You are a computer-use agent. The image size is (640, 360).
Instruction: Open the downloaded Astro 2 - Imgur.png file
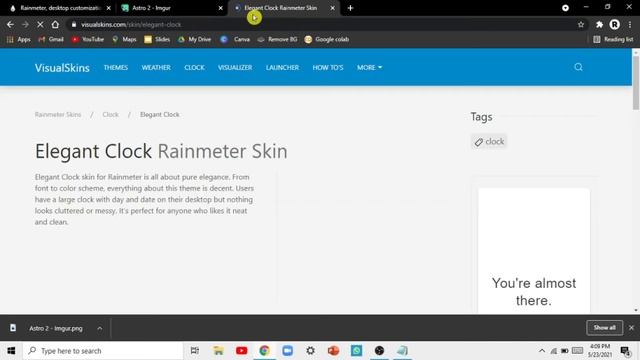(x=56, y=328)
